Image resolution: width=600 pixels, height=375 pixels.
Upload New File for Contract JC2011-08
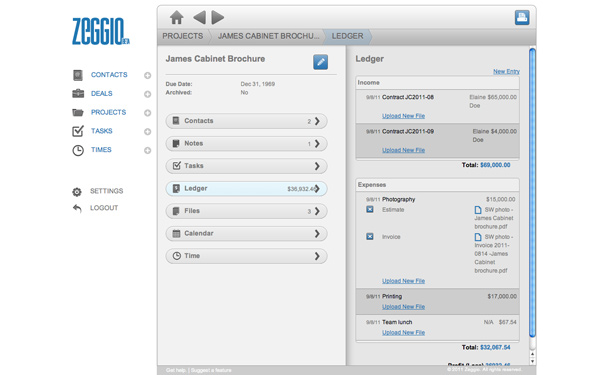(x=403, y=116)
